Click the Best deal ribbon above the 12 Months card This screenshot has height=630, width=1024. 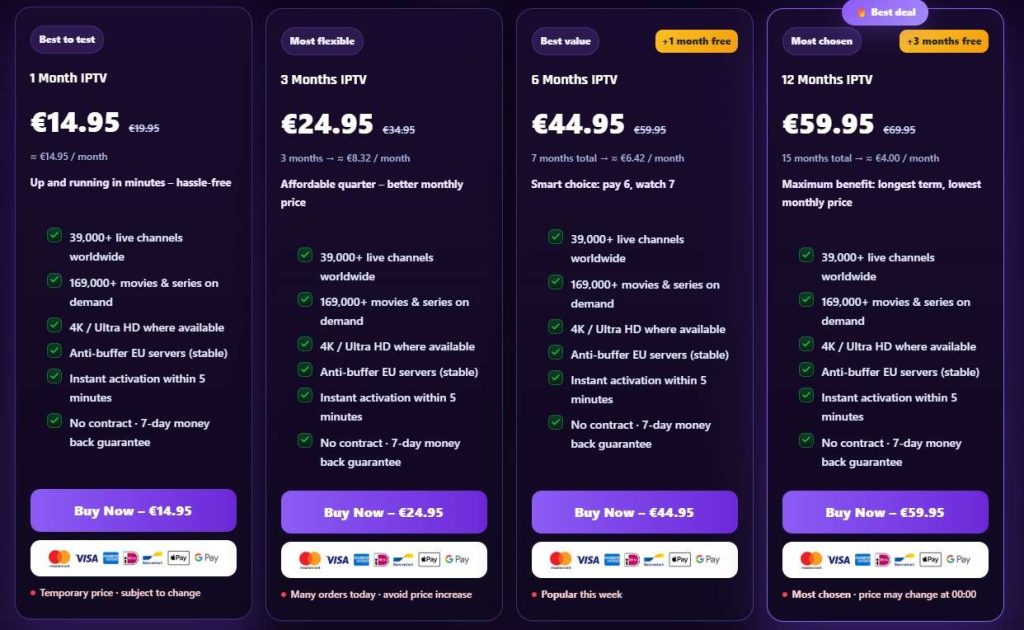[885, 12]
